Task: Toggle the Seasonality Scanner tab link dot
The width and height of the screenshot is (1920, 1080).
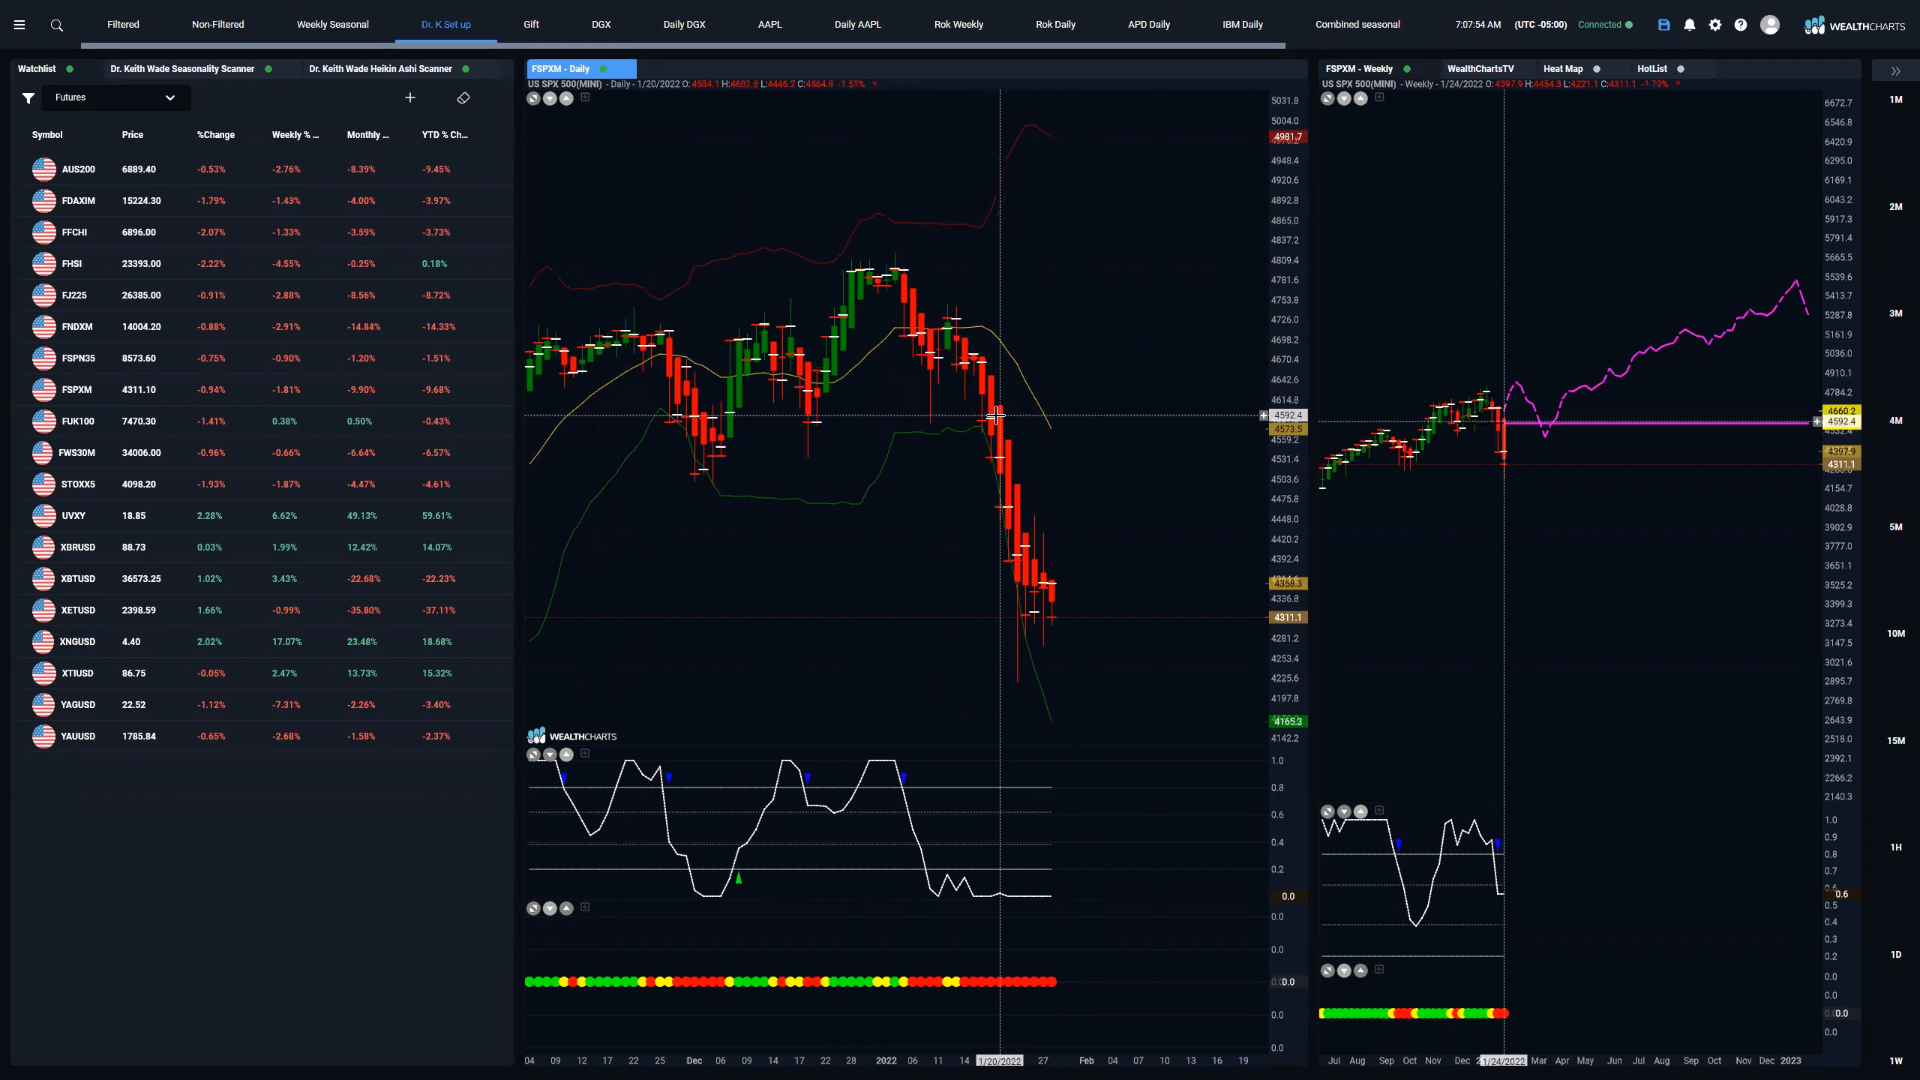Action: coord(268,69)
